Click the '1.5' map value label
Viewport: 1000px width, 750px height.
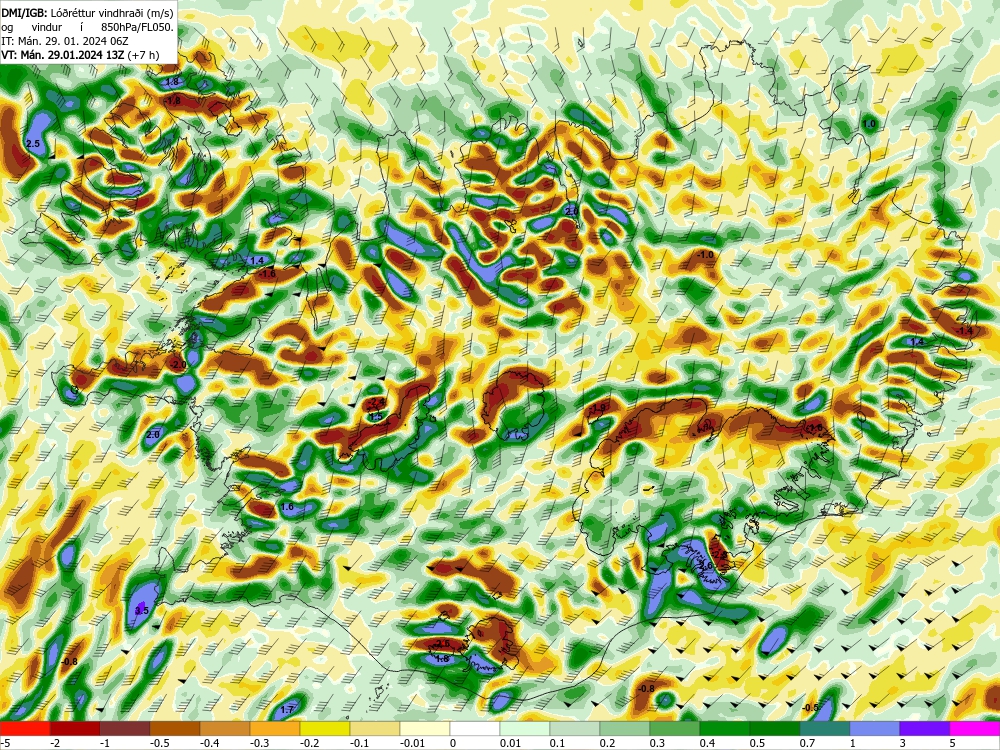pyautogui.click(x=376, y=416)
